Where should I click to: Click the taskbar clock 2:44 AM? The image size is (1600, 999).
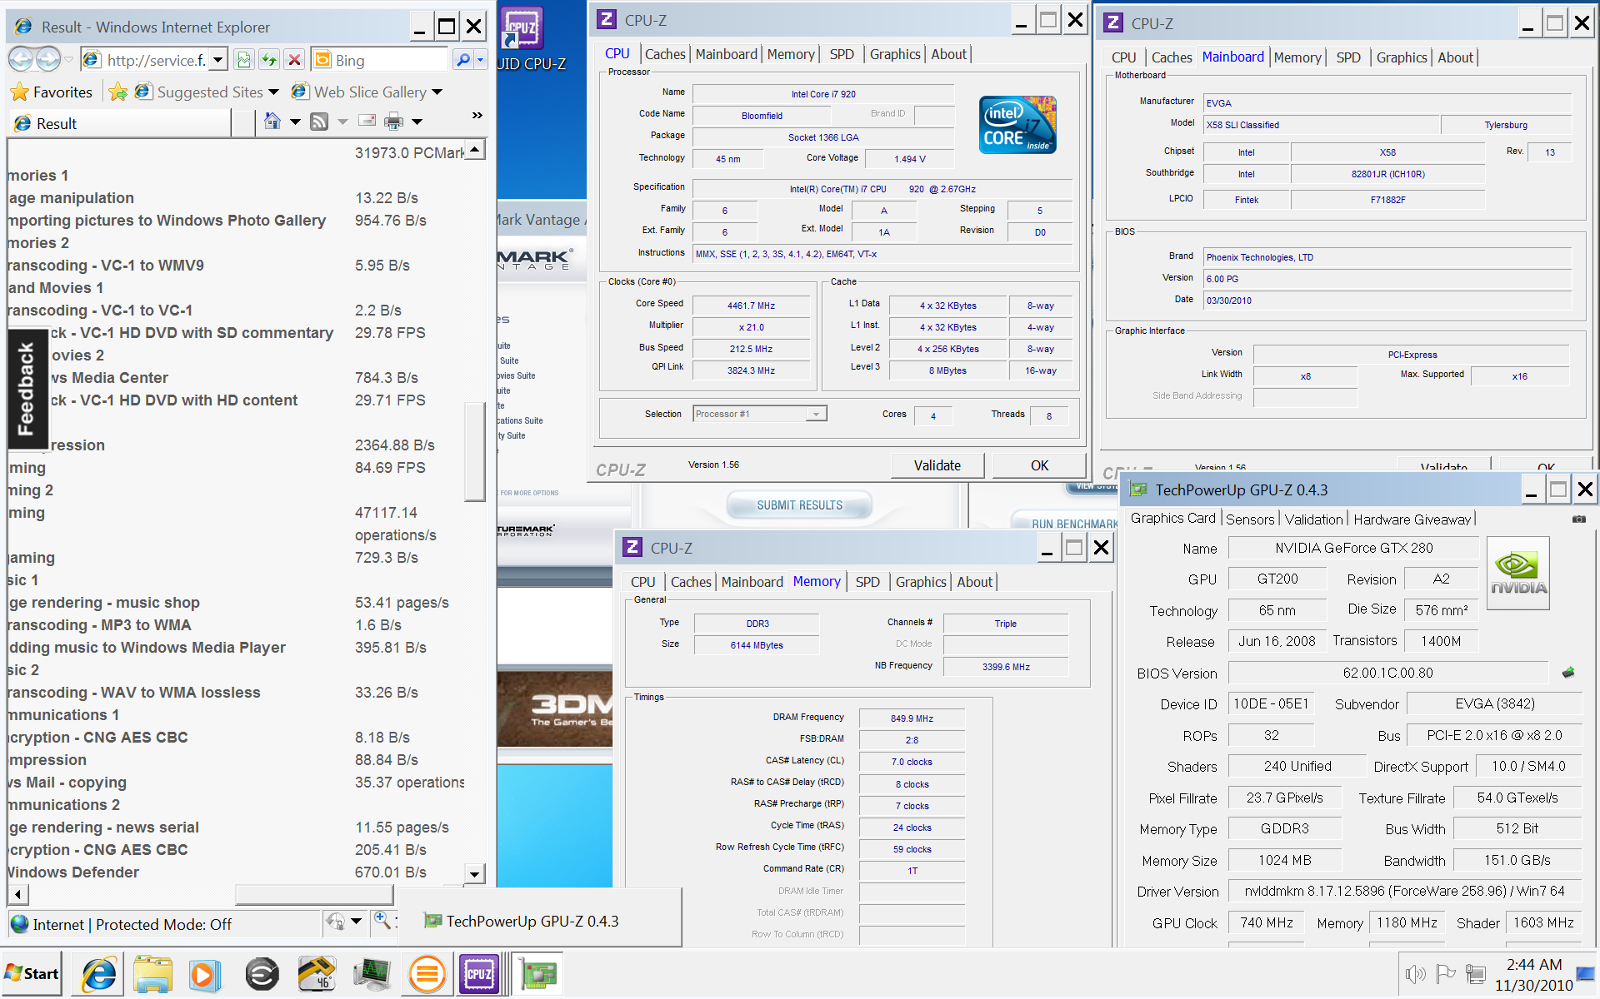pyautogui.click(x=1534, y=965)
